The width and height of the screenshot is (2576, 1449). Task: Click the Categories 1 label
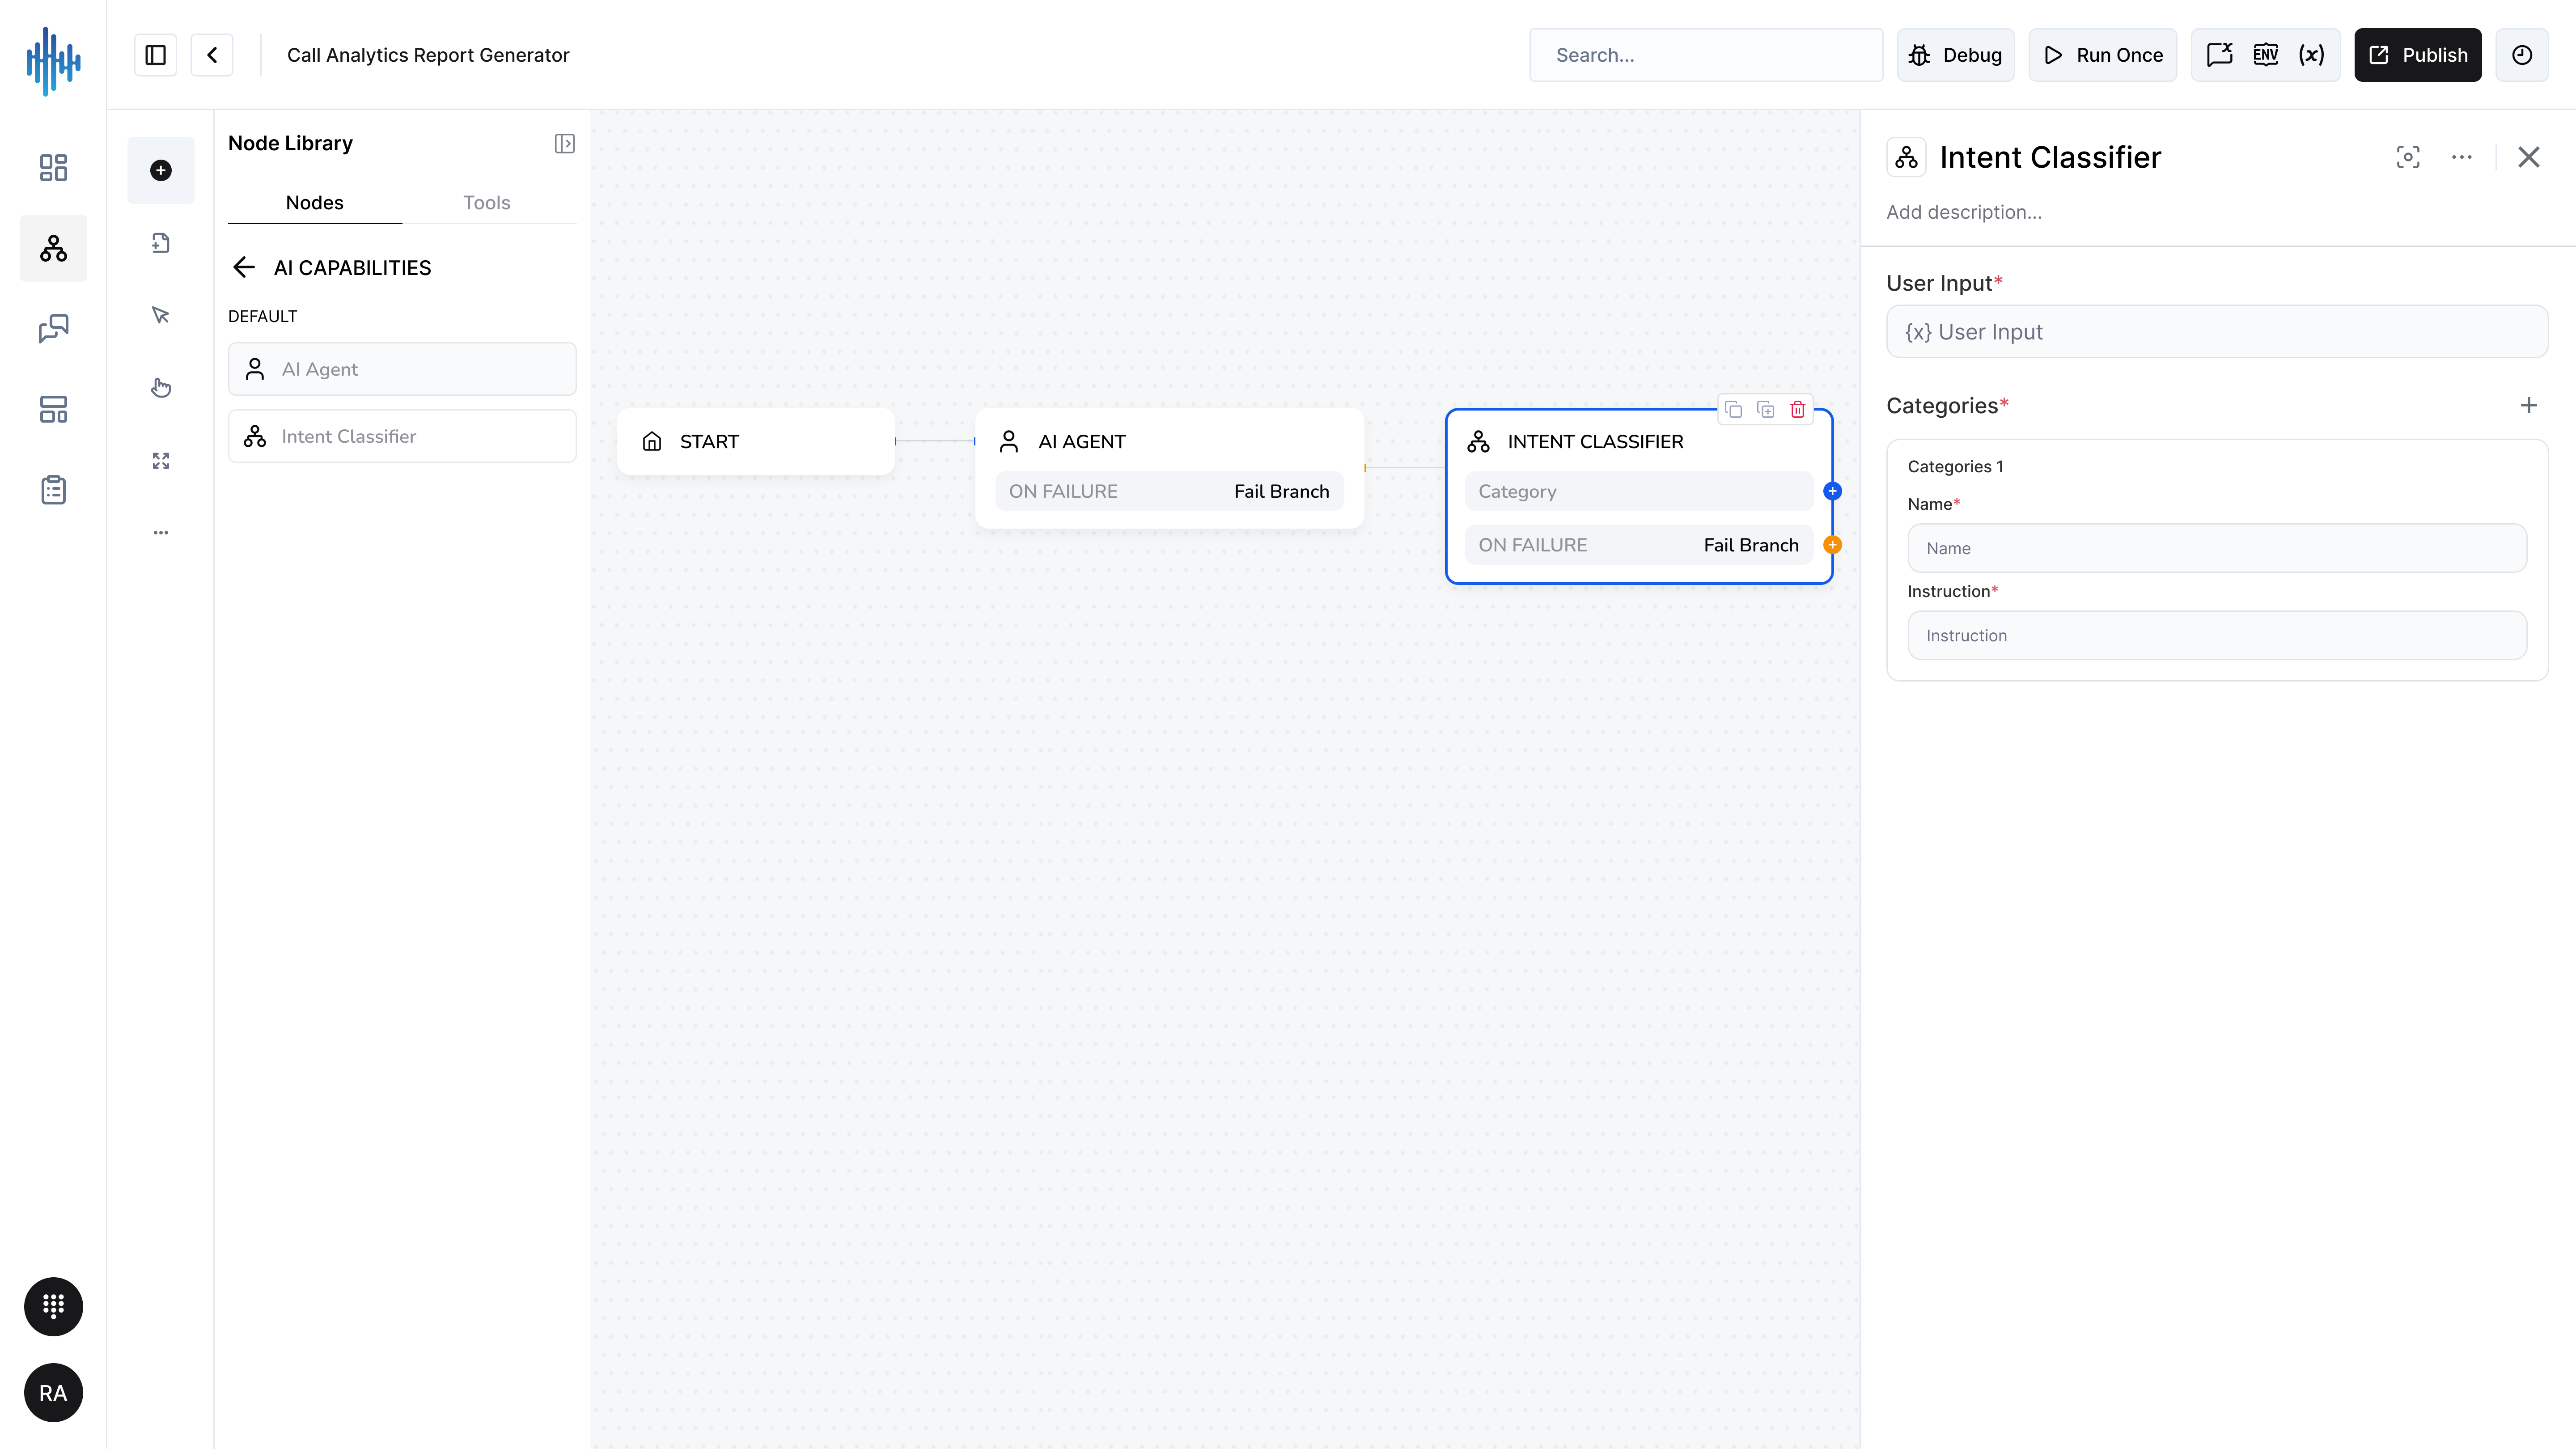coord(1955,466)
